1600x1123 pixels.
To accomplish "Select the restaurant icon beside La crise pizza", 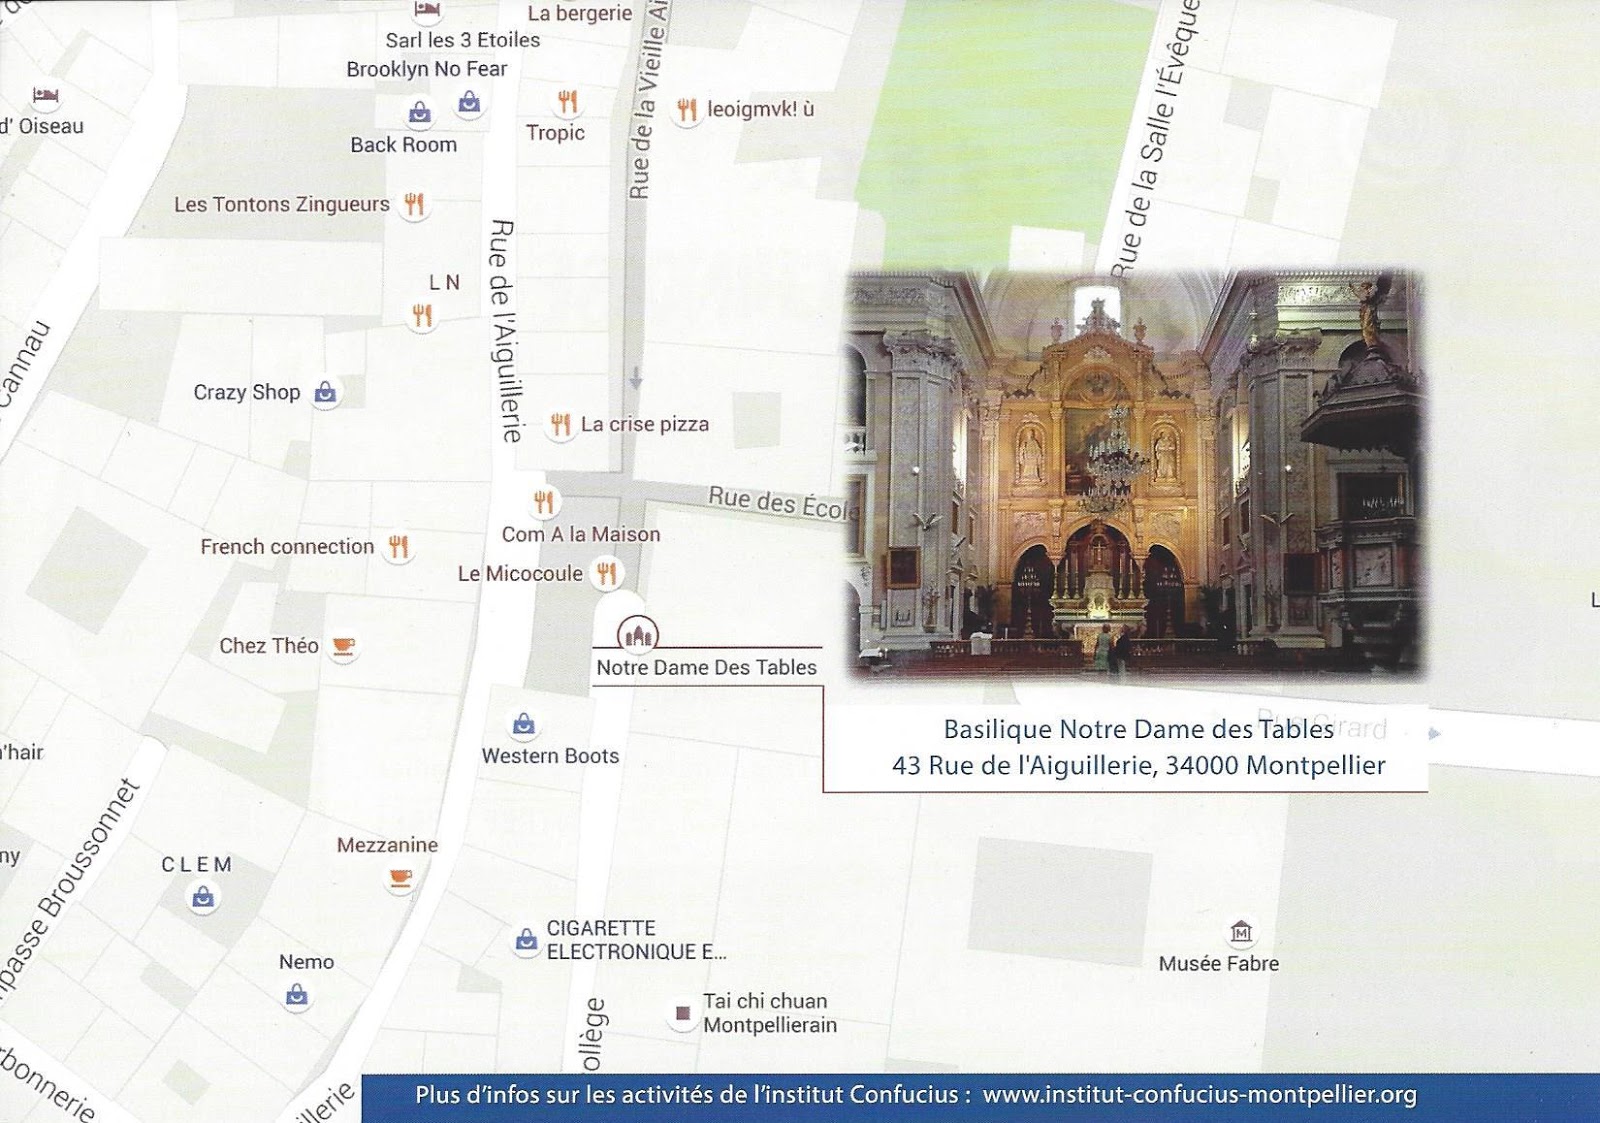I will [560, 424].
